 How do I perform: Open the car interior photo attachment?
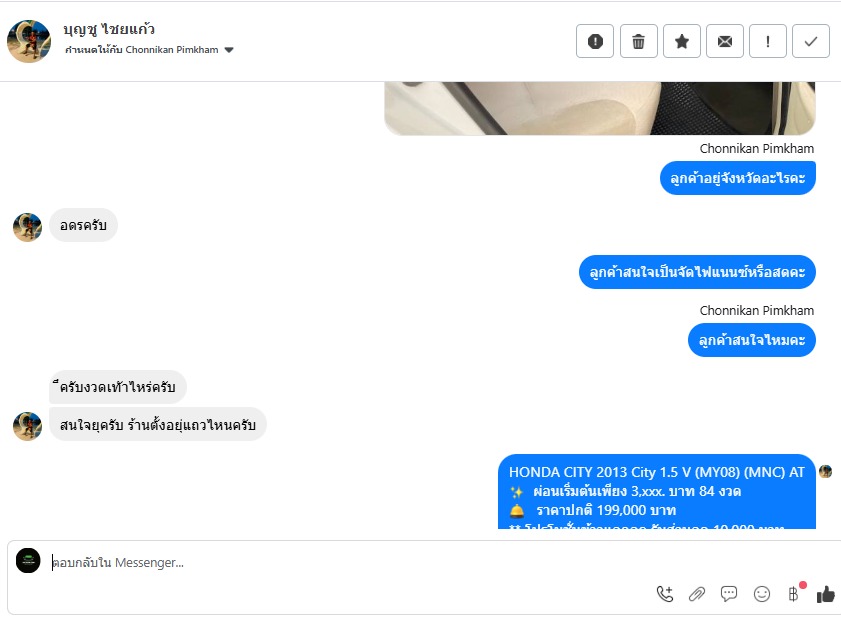click(600, 108)
